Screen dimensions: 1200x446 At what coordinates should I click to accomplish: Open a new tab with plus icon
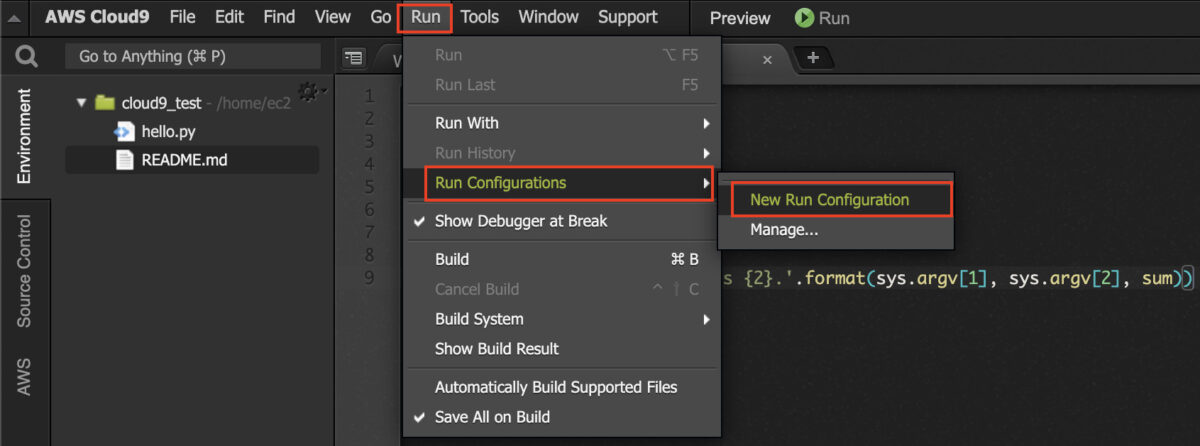coord(813,58)
